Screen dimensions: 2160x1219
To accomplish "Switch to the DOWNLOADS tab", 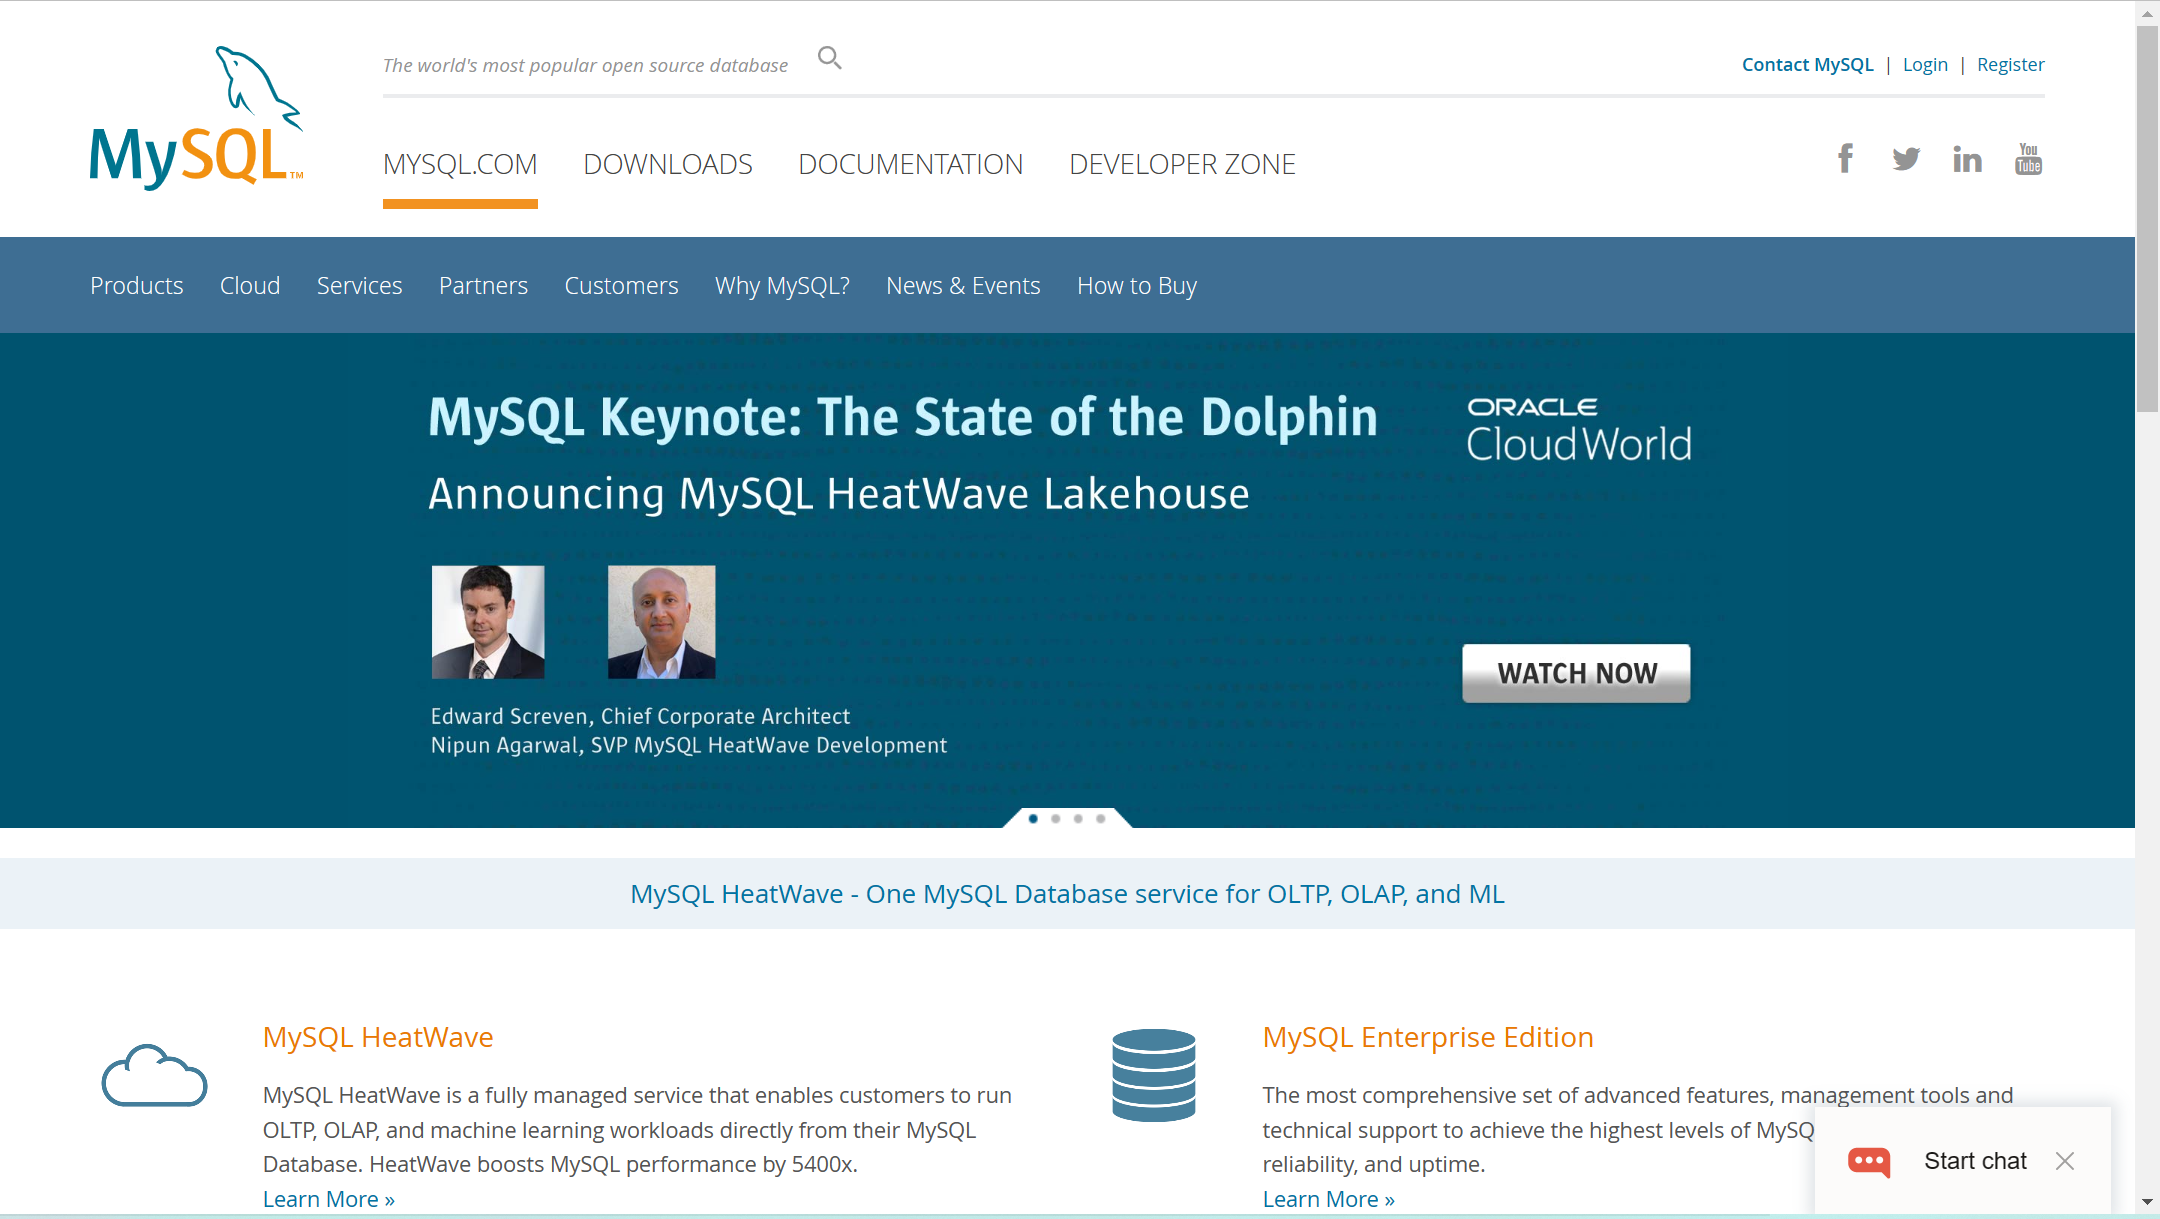I will coord(667,164).
